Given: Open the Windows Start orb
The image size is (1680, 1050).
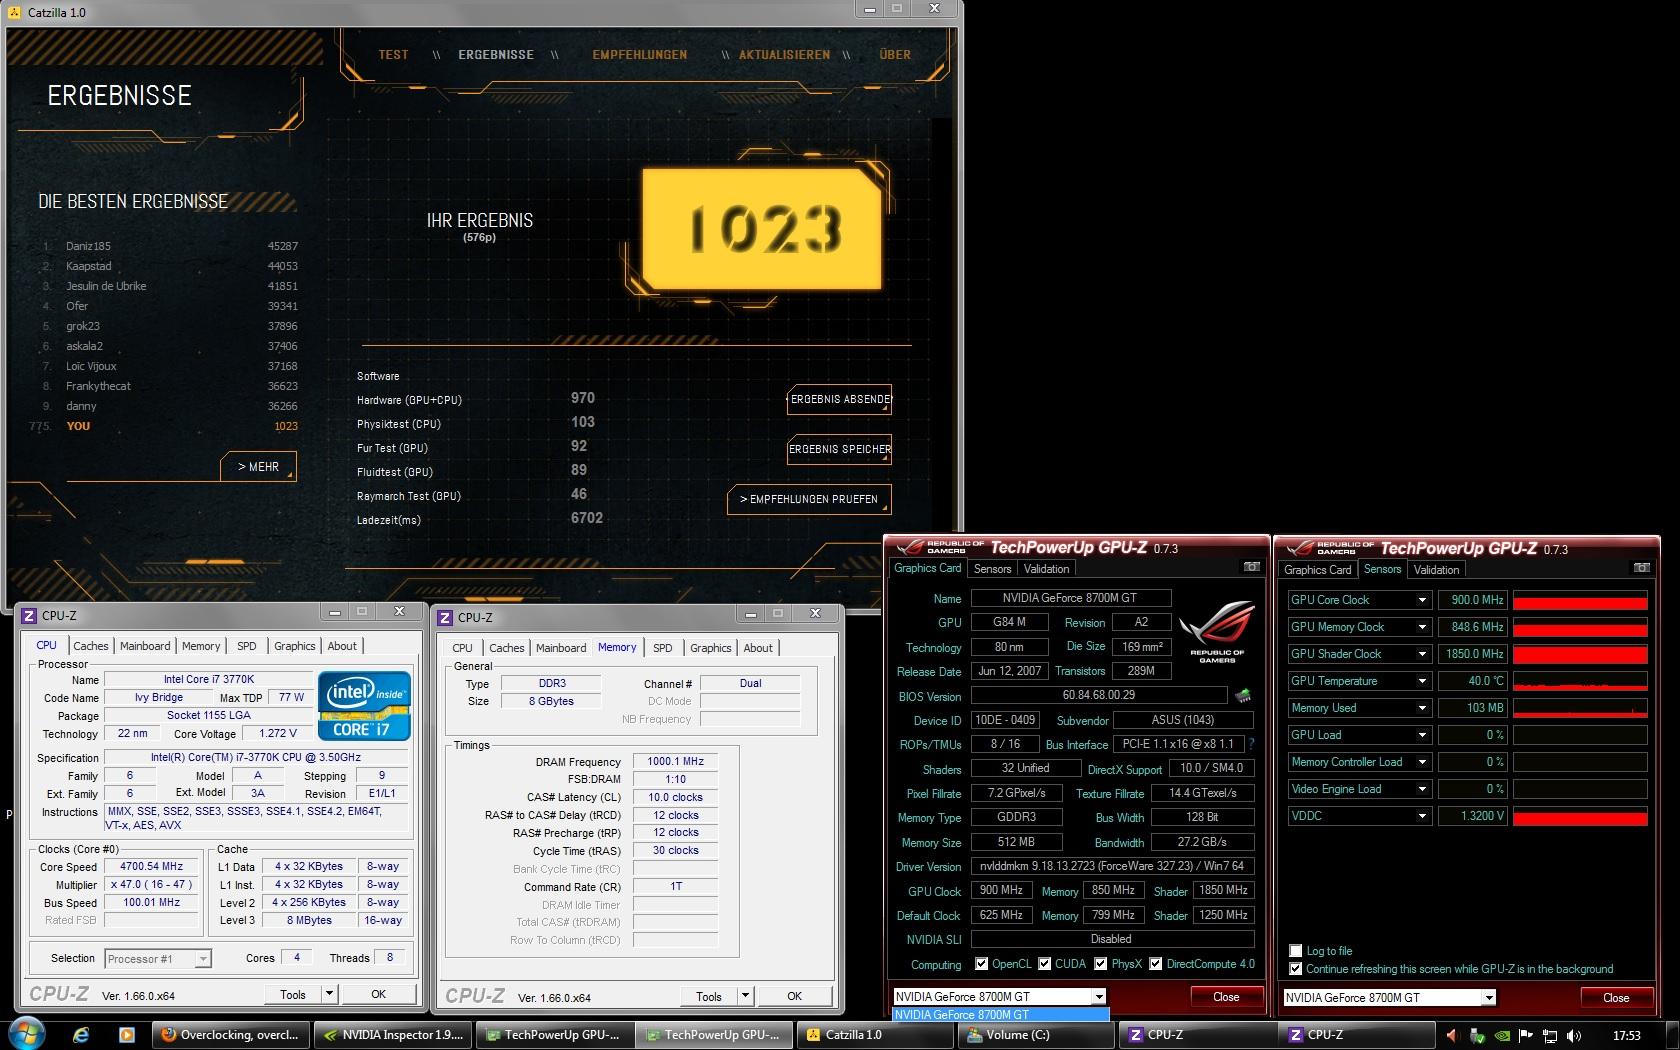Looking at the screenshot, I should click(x=27, y=1034).
